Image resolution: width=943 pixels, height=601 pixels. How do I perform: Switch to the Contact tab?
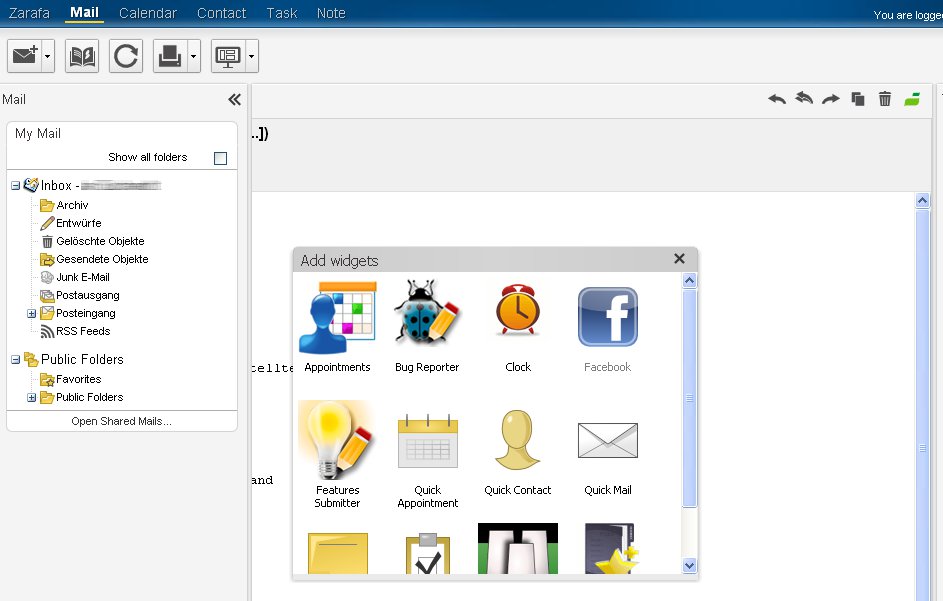point(221,13)
